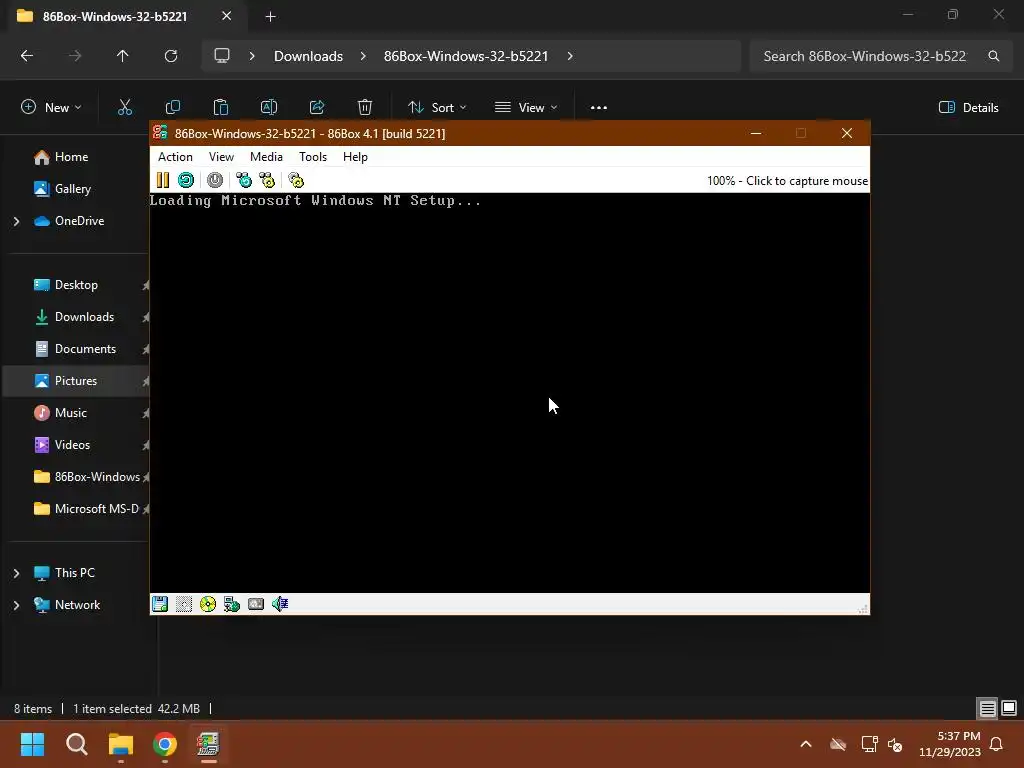Click 86Box-Windows-32-b5221 in the breadcrumb
Viewport: 1024px width, 768px height.
tap(466, 56)
